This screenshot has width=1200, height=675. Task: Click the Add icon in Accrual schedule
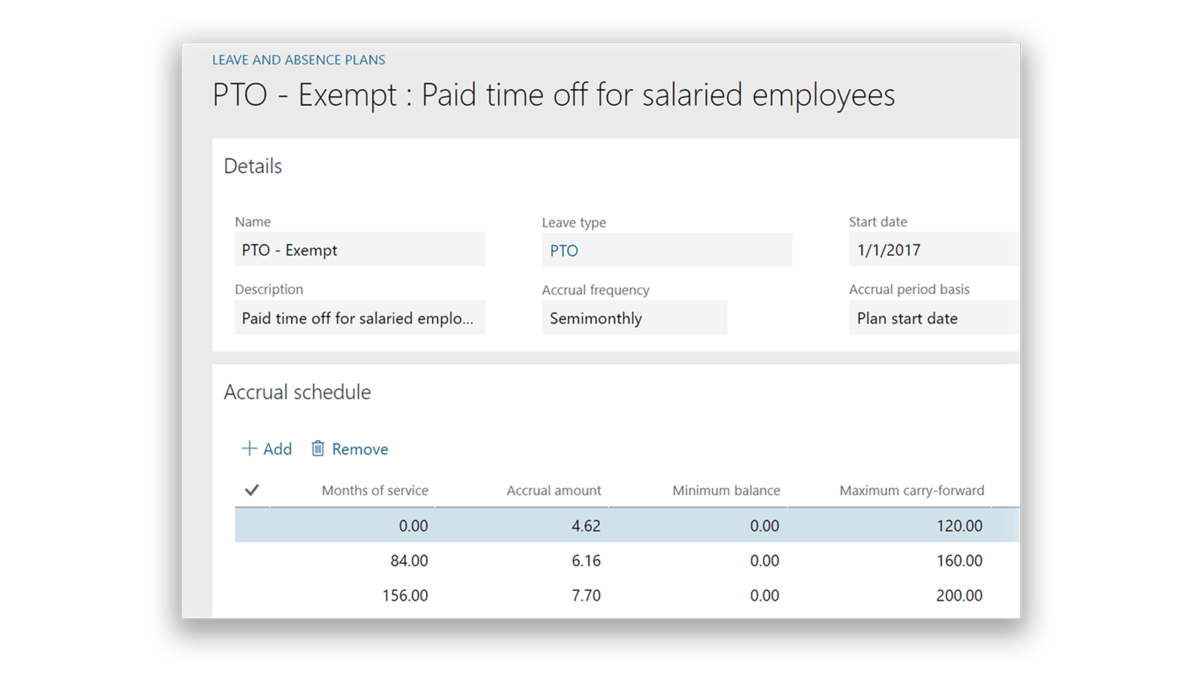(x=266, y=448)
